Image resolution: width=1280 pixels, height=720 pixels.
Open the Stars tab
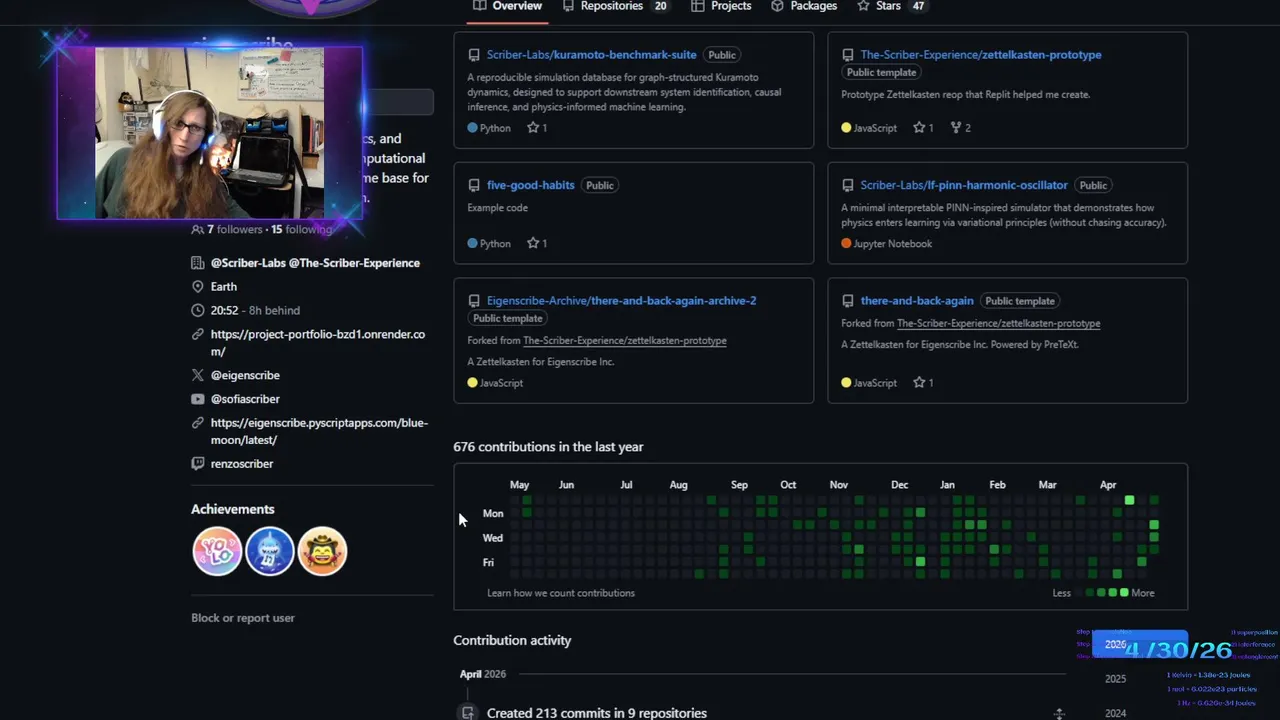[891, 6]
